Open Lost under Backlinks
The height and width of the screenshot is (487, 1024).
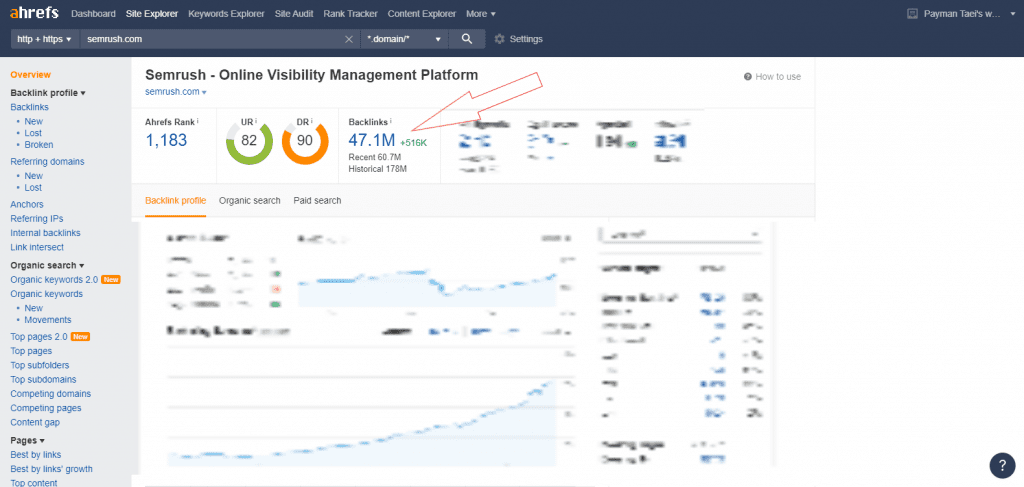(x=33, y=133)
